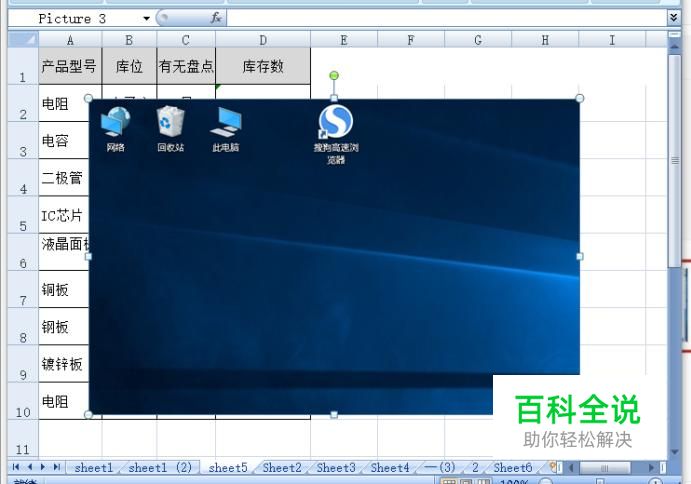Screen dimensions: 691x484
Task: Click the left-middle sizing handle of the picture
Action: 89,256
